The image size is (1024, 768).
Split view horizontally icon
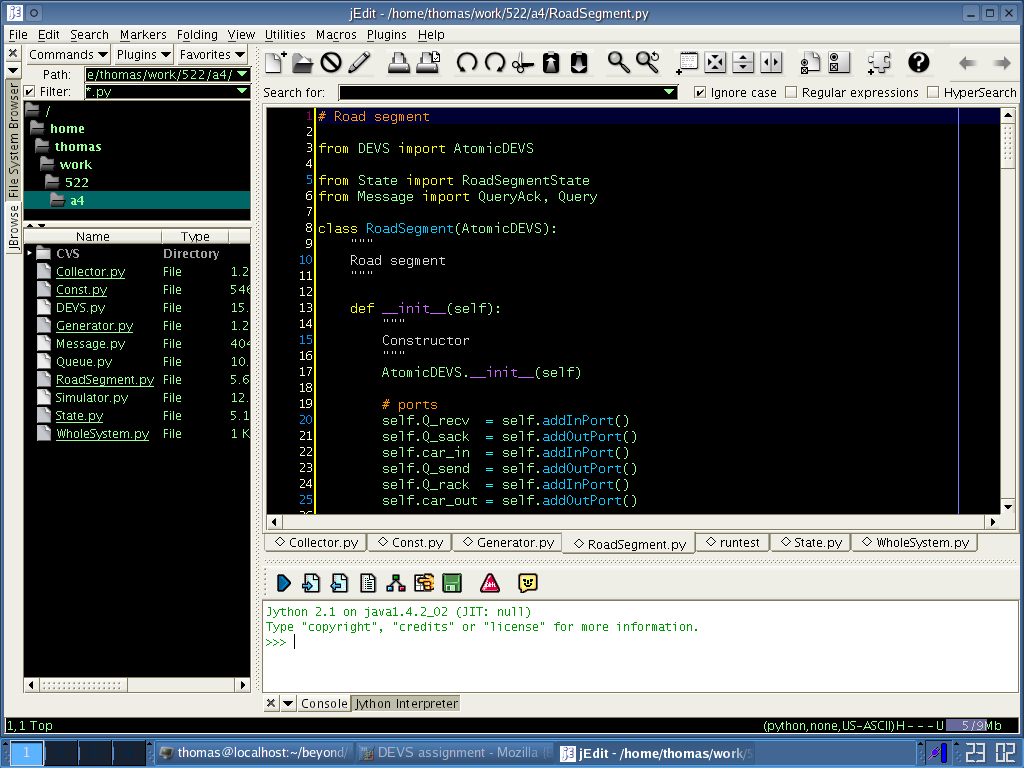click(x=743, y=62)
